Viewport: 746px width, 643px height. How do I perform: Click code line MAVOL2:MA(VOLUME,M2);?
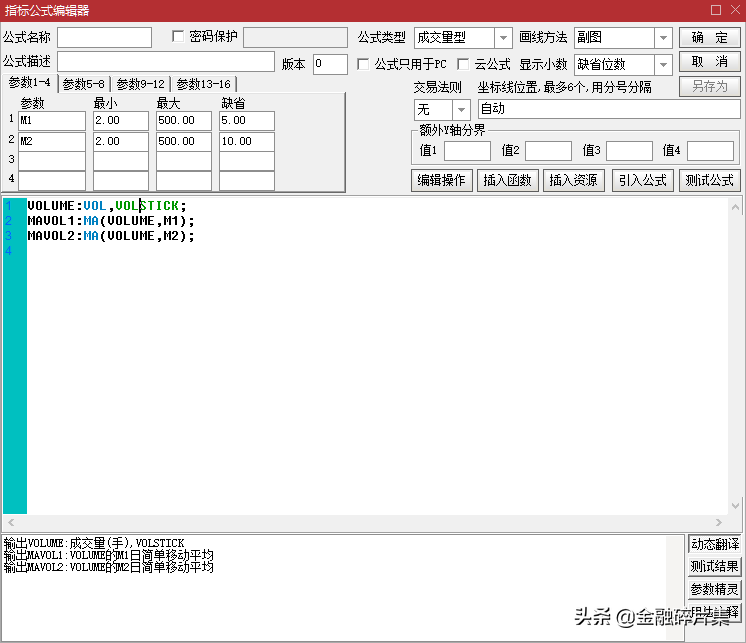(111, 236)
